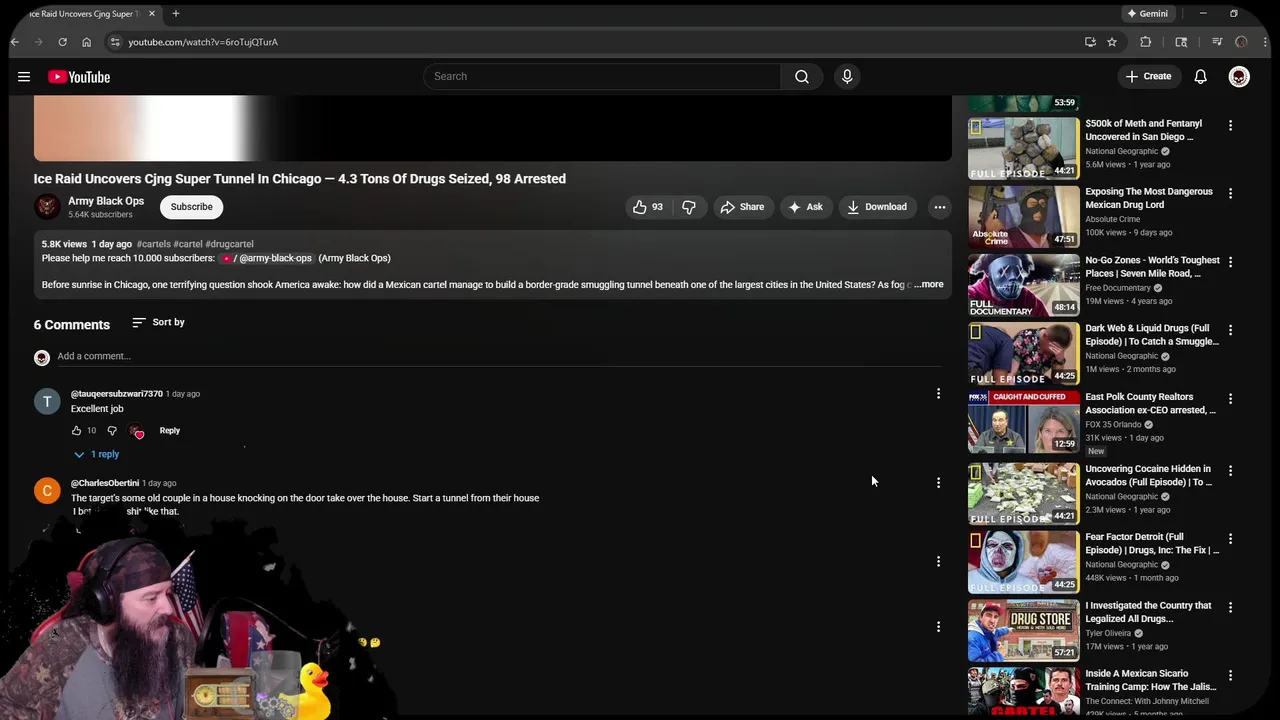The width and height of the screenshot is (1280, 720).
Task: Open options for 'Exposing The Most Dangerous'
Action: click(1230, 194)
